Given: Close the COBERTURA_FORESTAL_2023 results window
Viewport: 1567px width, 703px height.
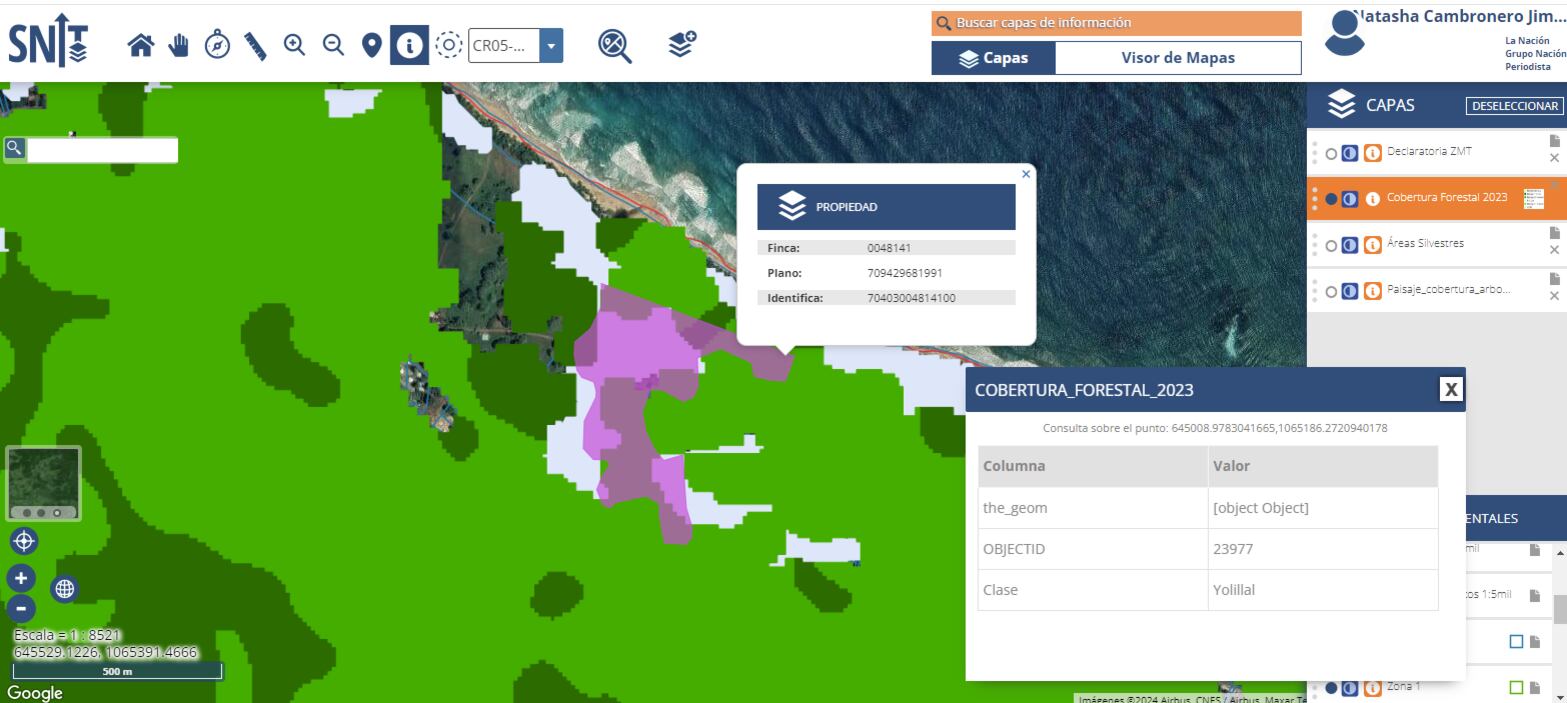Looking at the screenshot, I should click(1450, 389).
